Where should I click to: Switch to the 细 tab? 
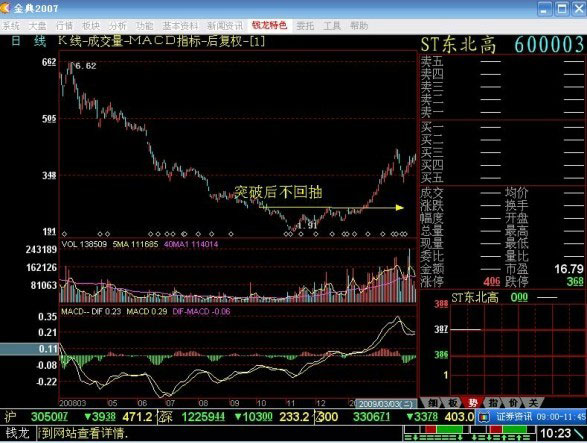point(433,403)
